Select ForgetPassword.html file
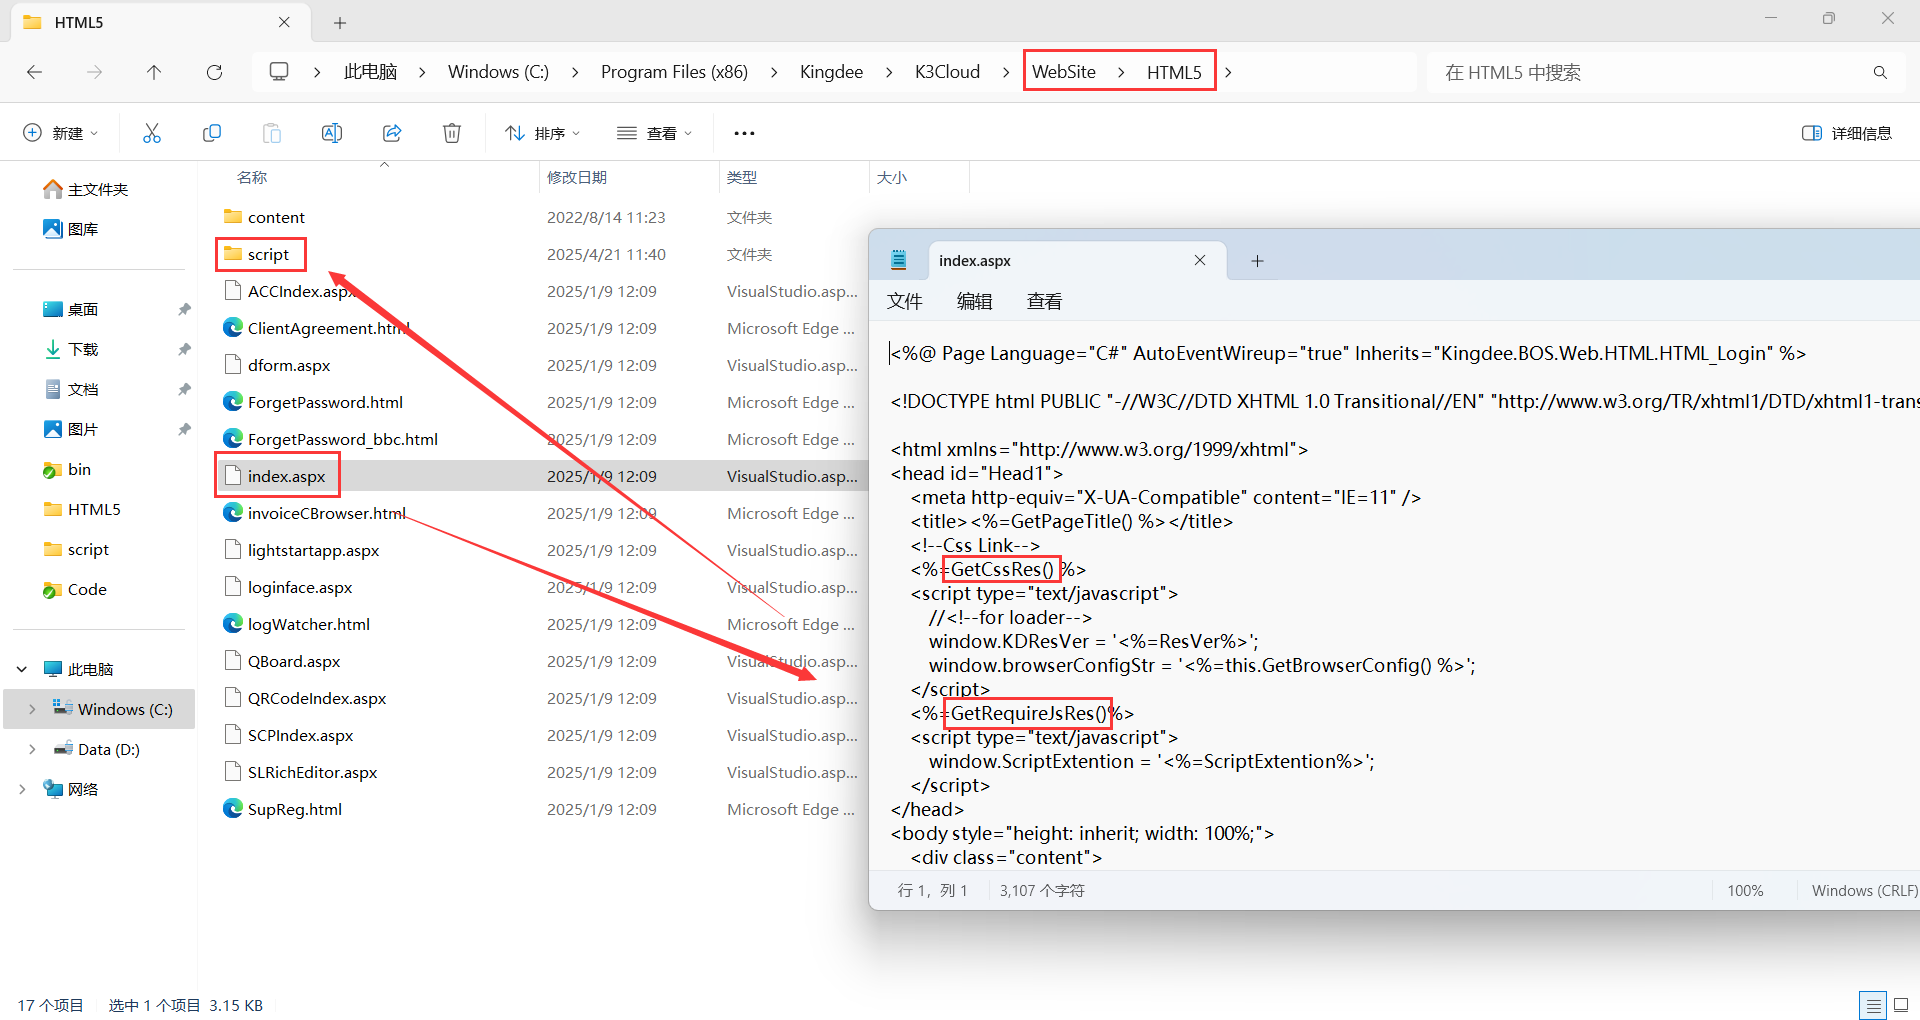The height and width of the screenshot is (1020, 1920). click(x=325, y=402)
